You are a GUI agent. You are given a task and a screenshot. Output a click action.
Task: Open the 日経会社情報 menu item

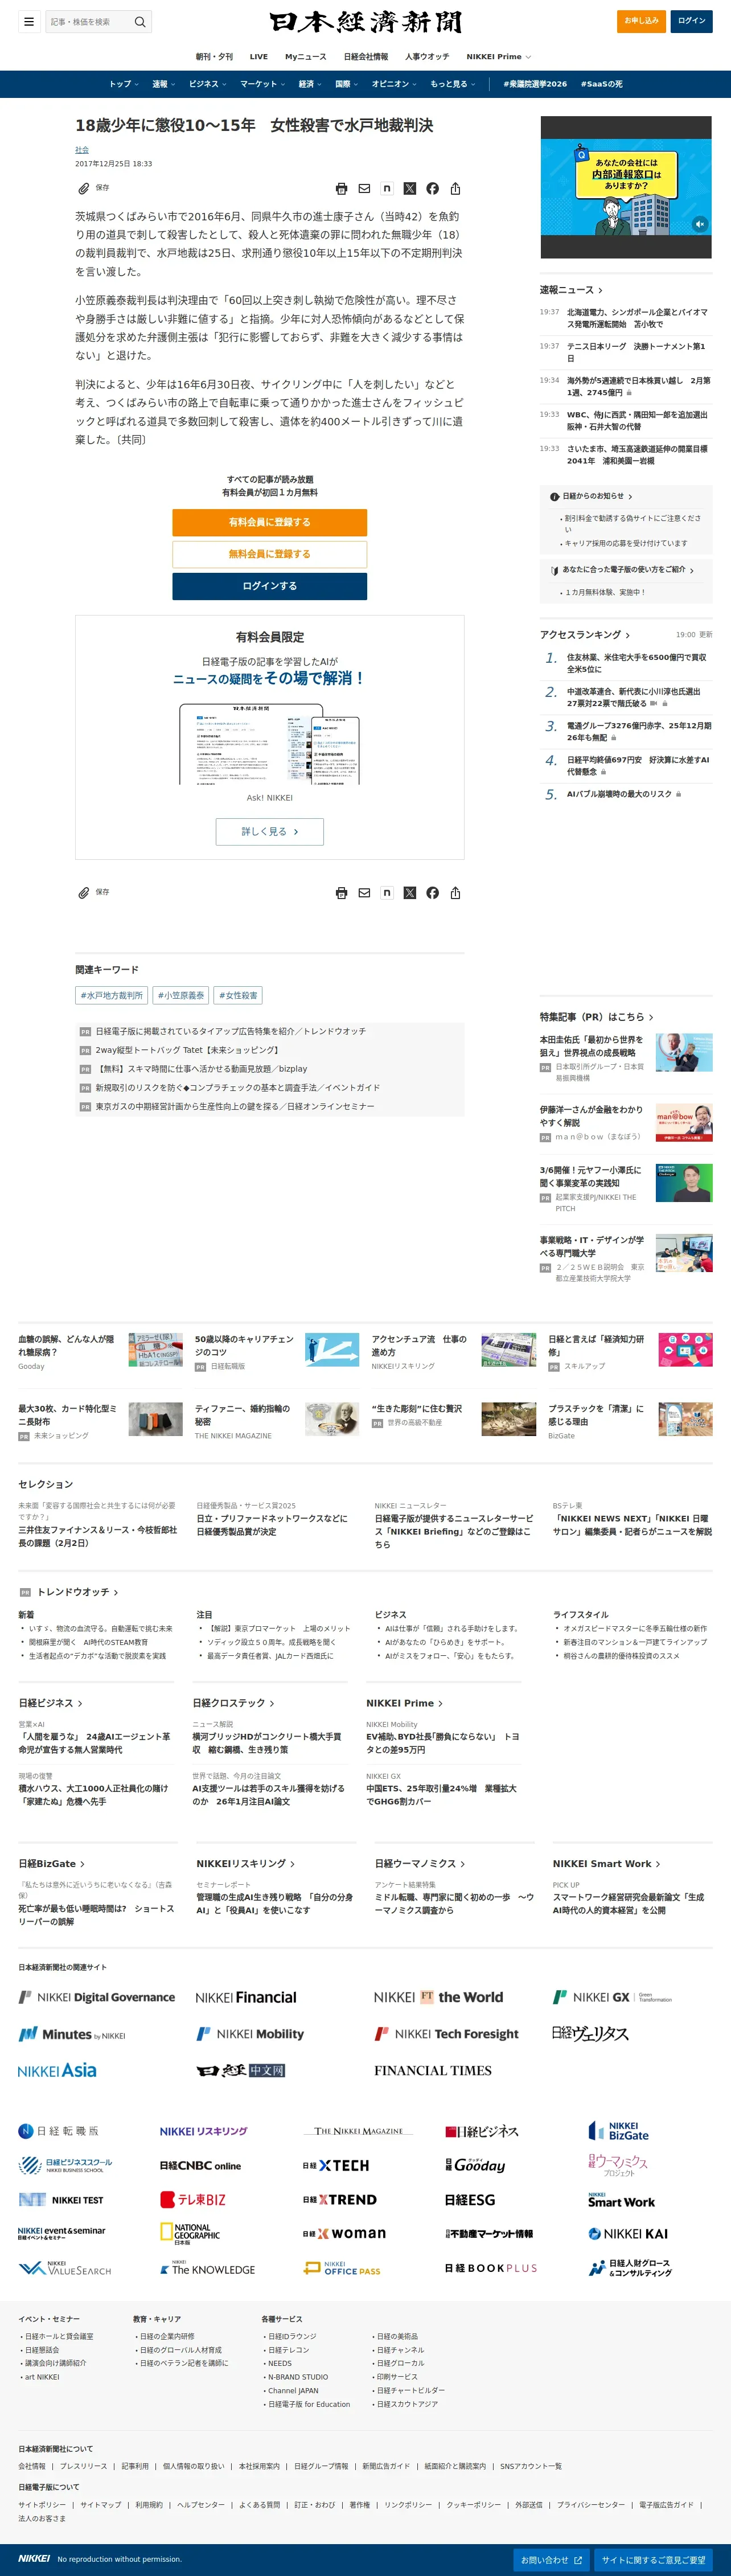tap(366, 57)
